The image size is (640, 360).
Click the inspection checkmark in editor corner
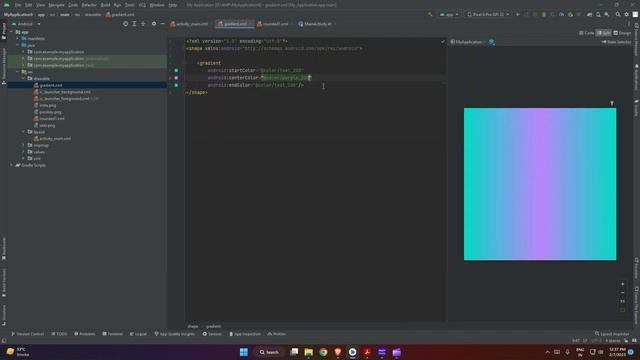[443, 41]
